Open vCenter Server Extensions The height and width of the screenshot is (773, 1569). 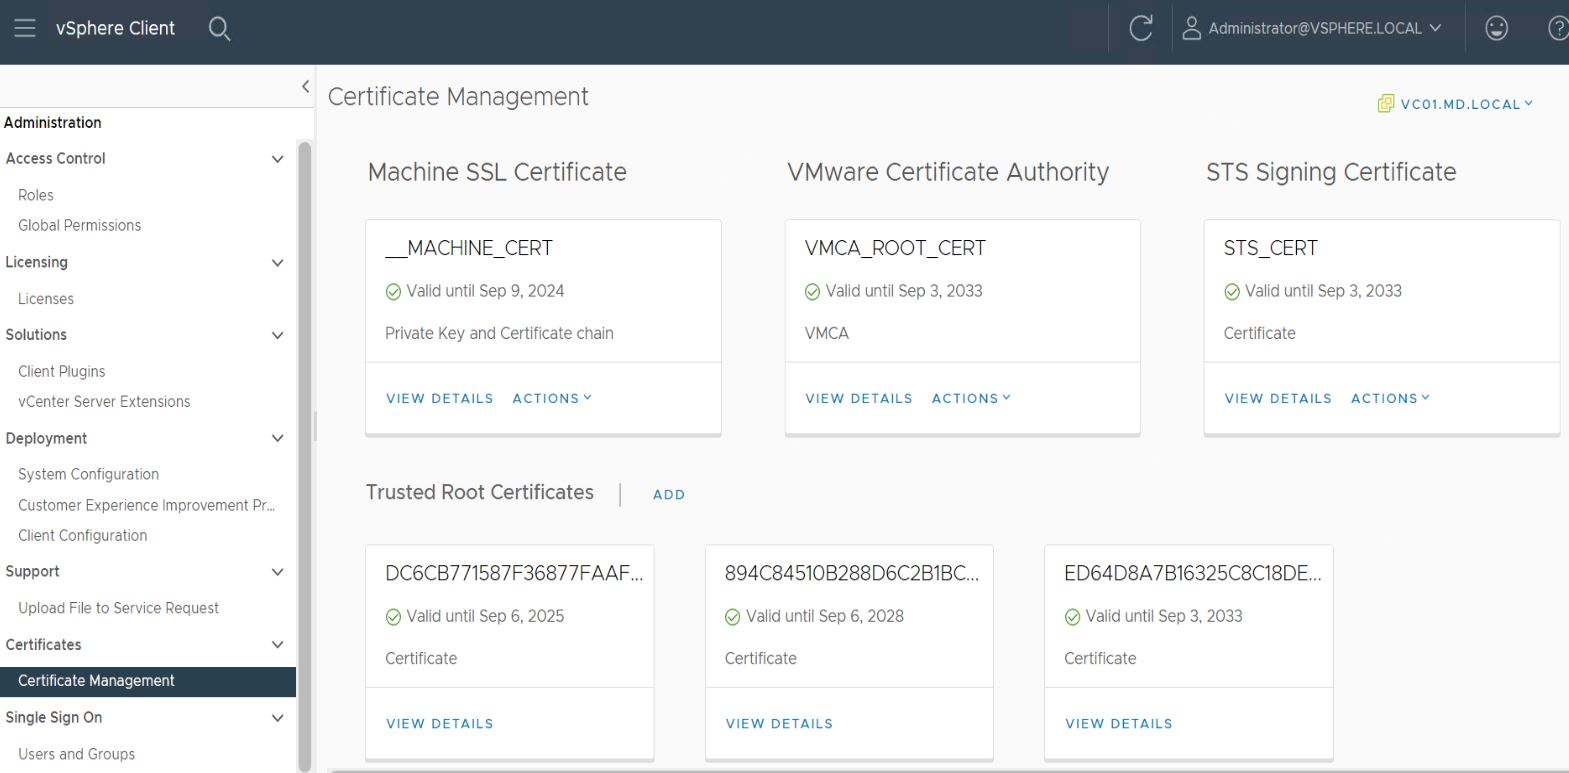104,401
